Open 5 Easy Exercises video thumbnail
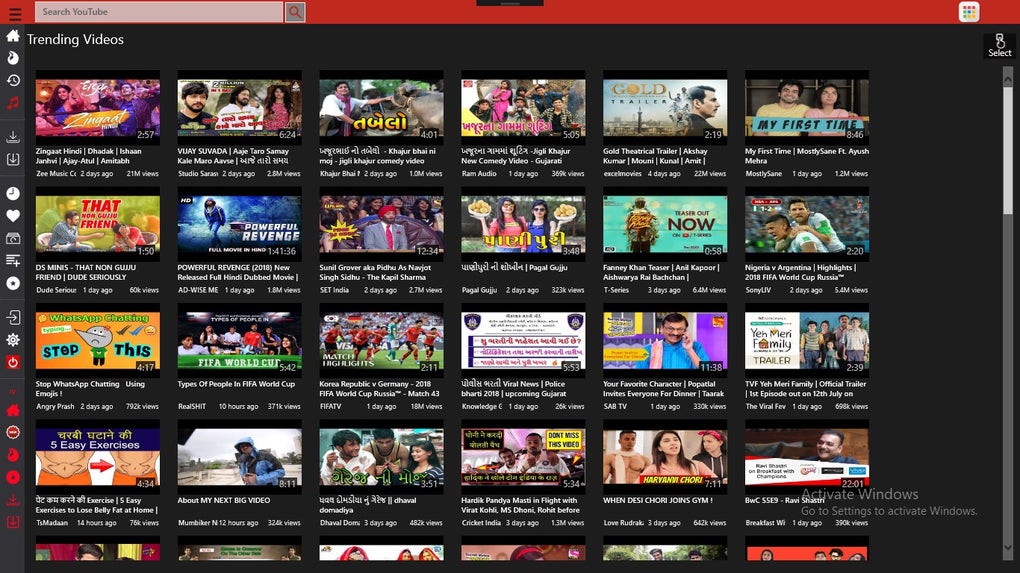 click(98, 457)
